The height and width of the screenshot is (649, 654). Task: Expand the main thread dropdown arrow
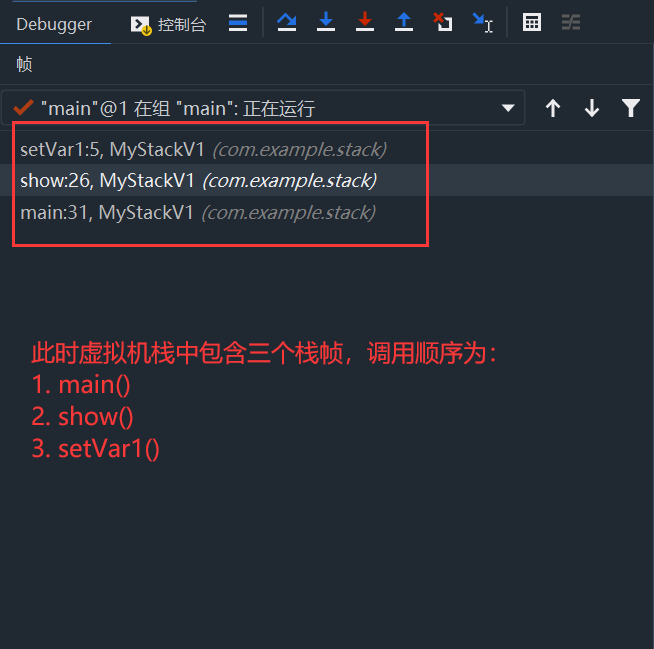pos(508,108)
